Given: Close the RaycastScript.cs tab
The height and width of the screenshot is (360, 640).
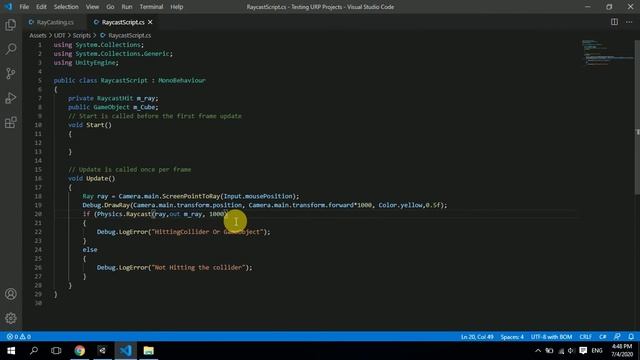Looking at the screenshot, I should click(150, 22).
